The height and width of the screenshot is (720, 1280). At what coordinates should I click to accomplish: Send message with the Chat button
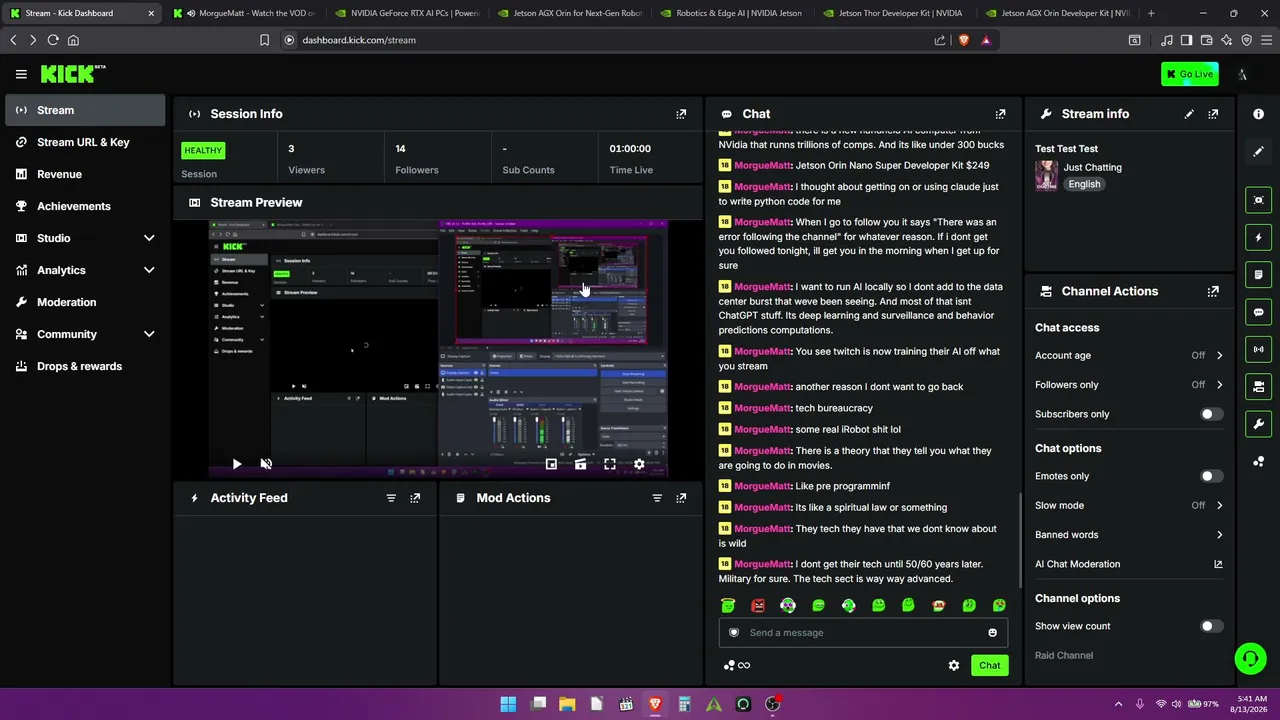989,665
